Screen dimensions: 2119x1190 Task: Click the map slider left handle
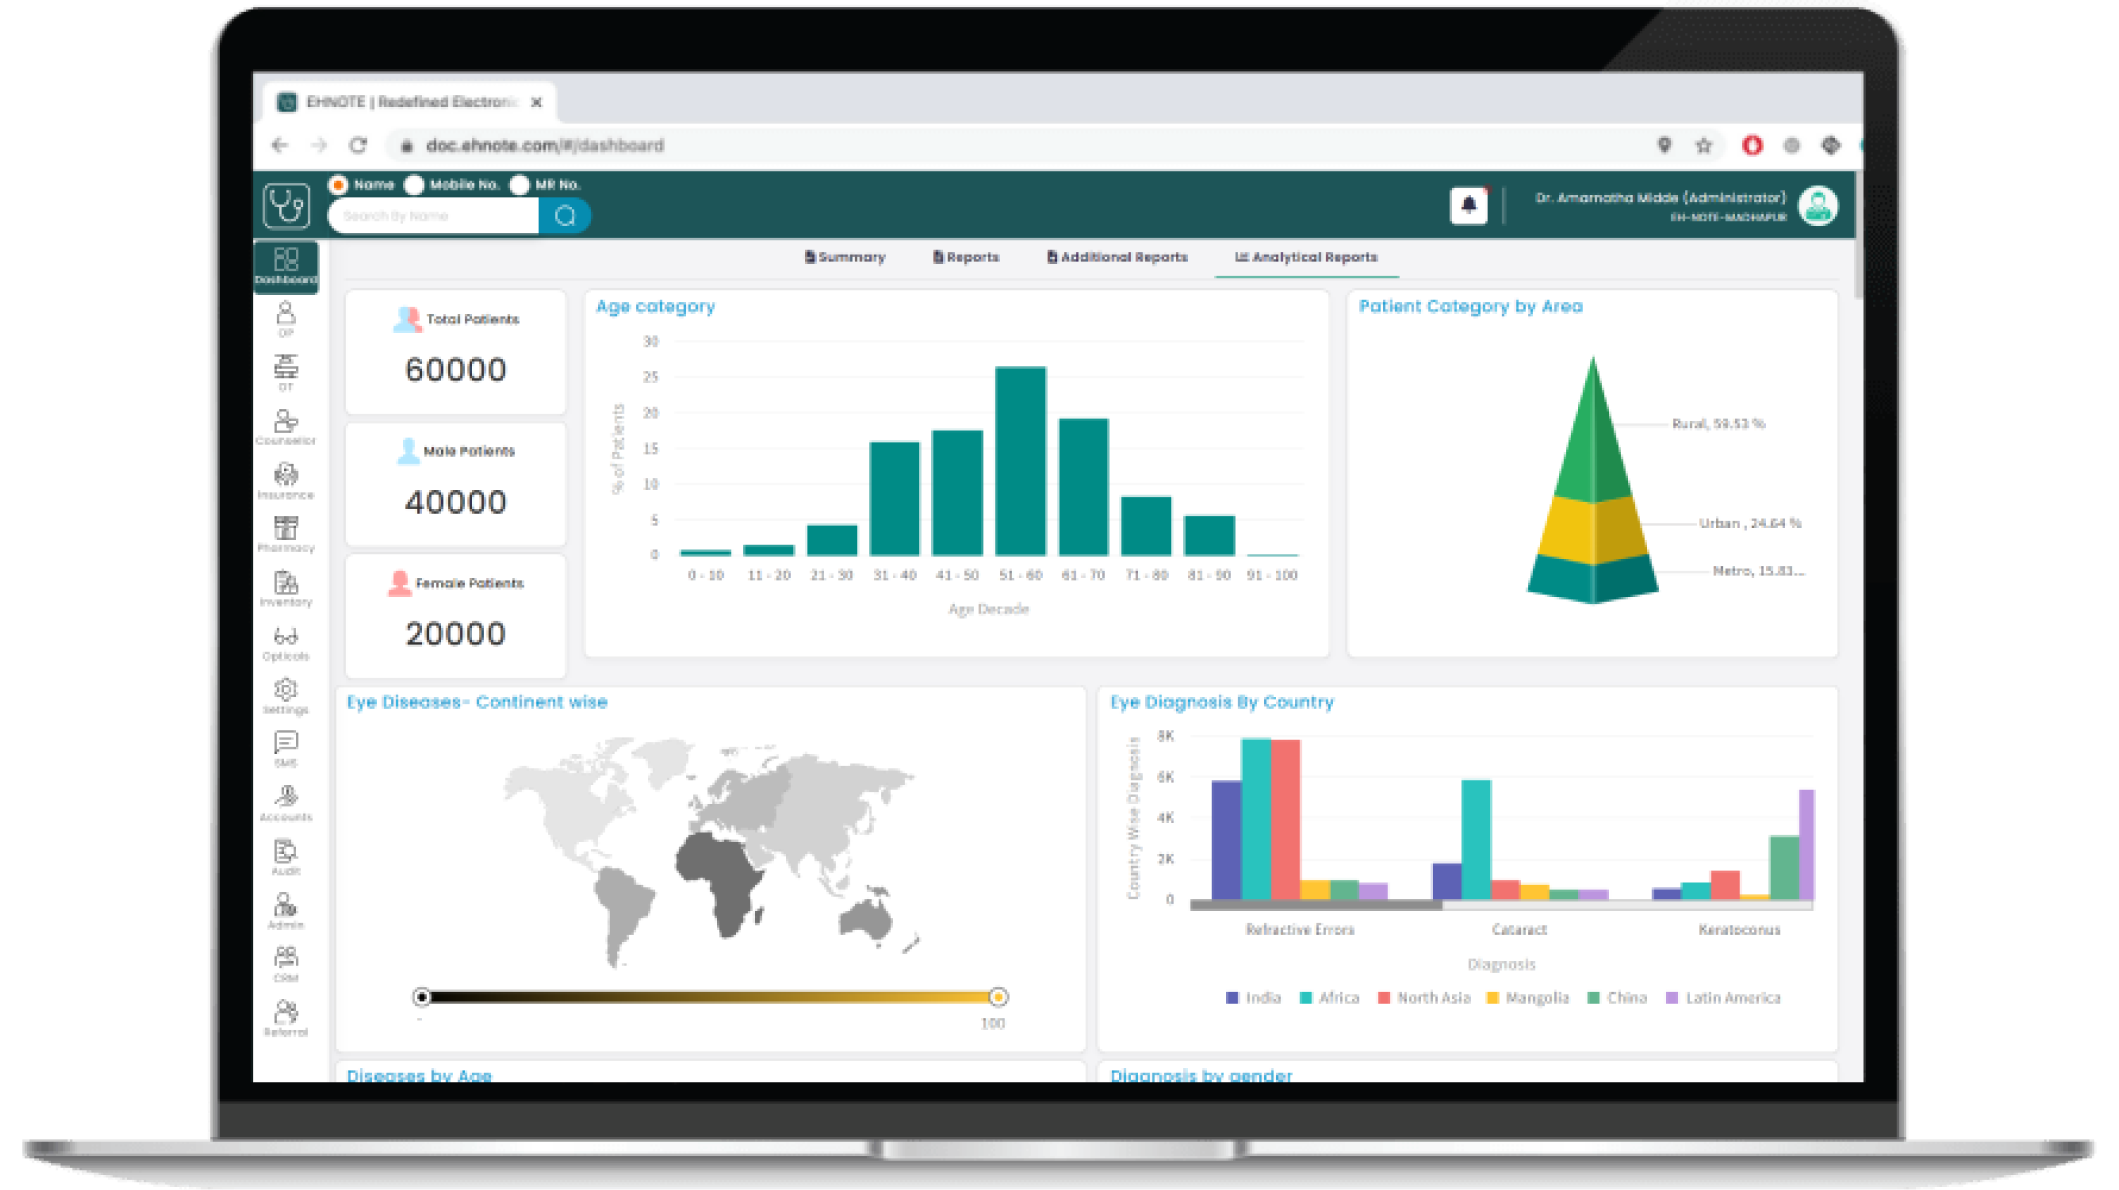422,997
